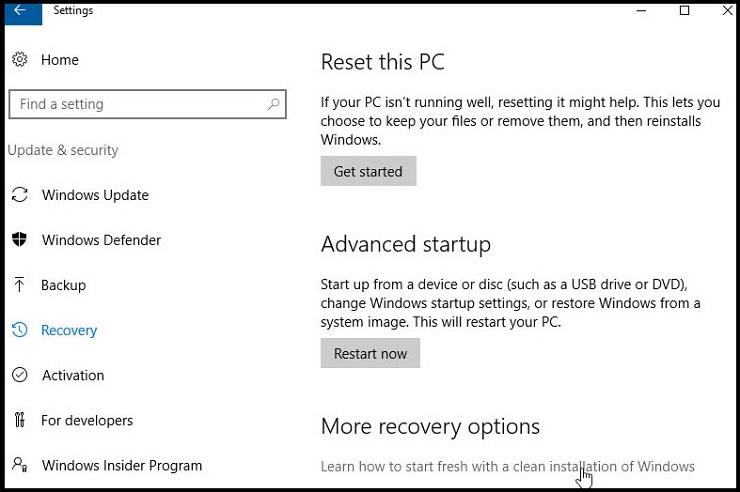Image resolution: width=740 pixels, height=492 pixels.
Task: Click the Windows Defender shield icon
Action: point(20,240)
